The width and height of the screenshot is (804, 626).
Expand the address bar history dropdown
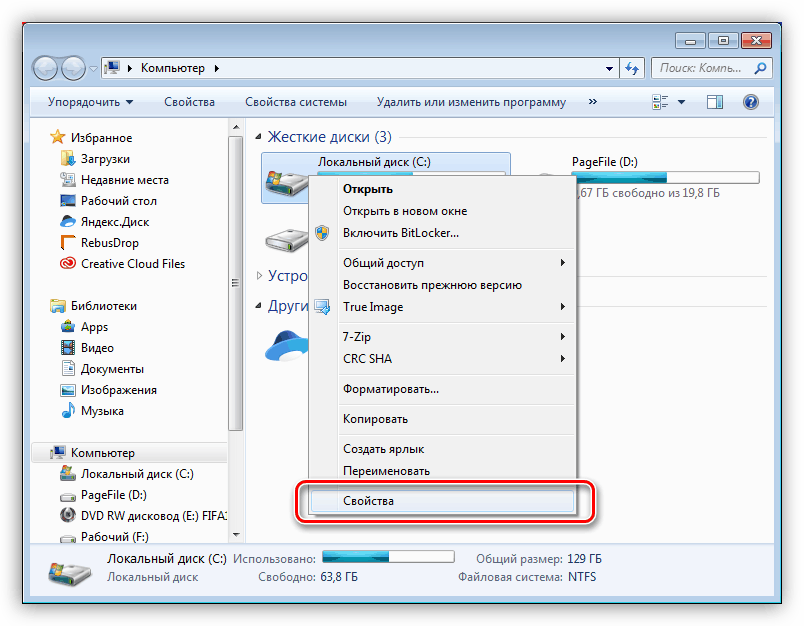pyautogui.click(x=609, y=68)
